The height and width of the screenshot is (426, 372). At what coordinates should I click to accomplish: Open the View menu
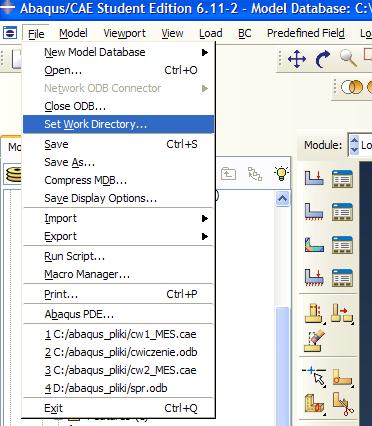172,33
